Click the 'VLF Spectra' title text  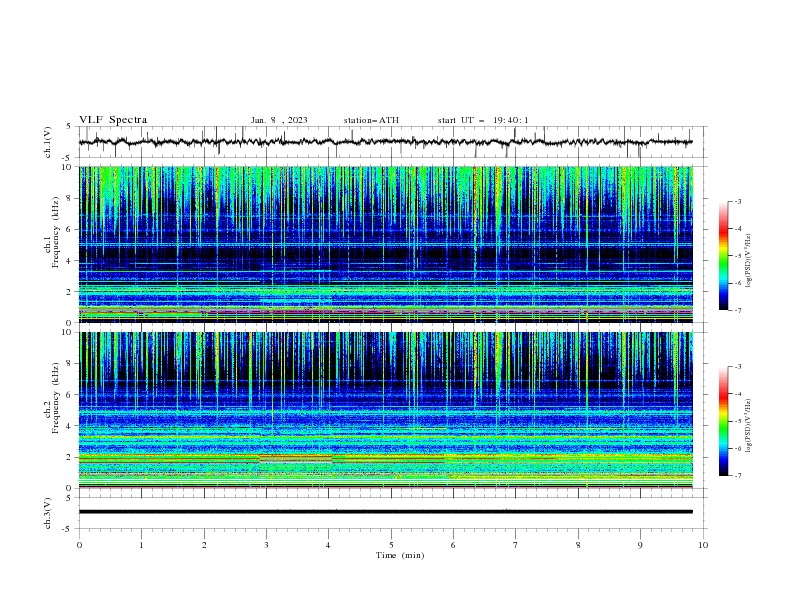pos(113,120)
